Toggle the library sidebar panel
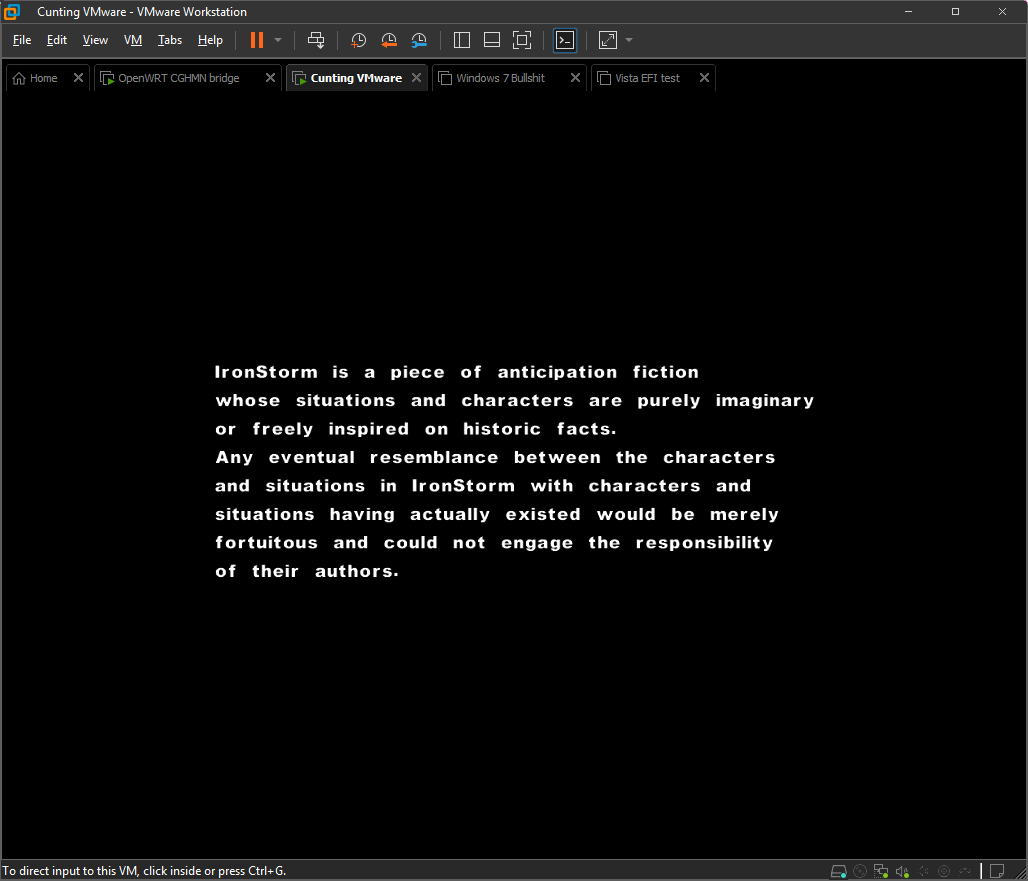Image resolution: width=1028 pixels, height=881 pixels. tap(462, 40)
